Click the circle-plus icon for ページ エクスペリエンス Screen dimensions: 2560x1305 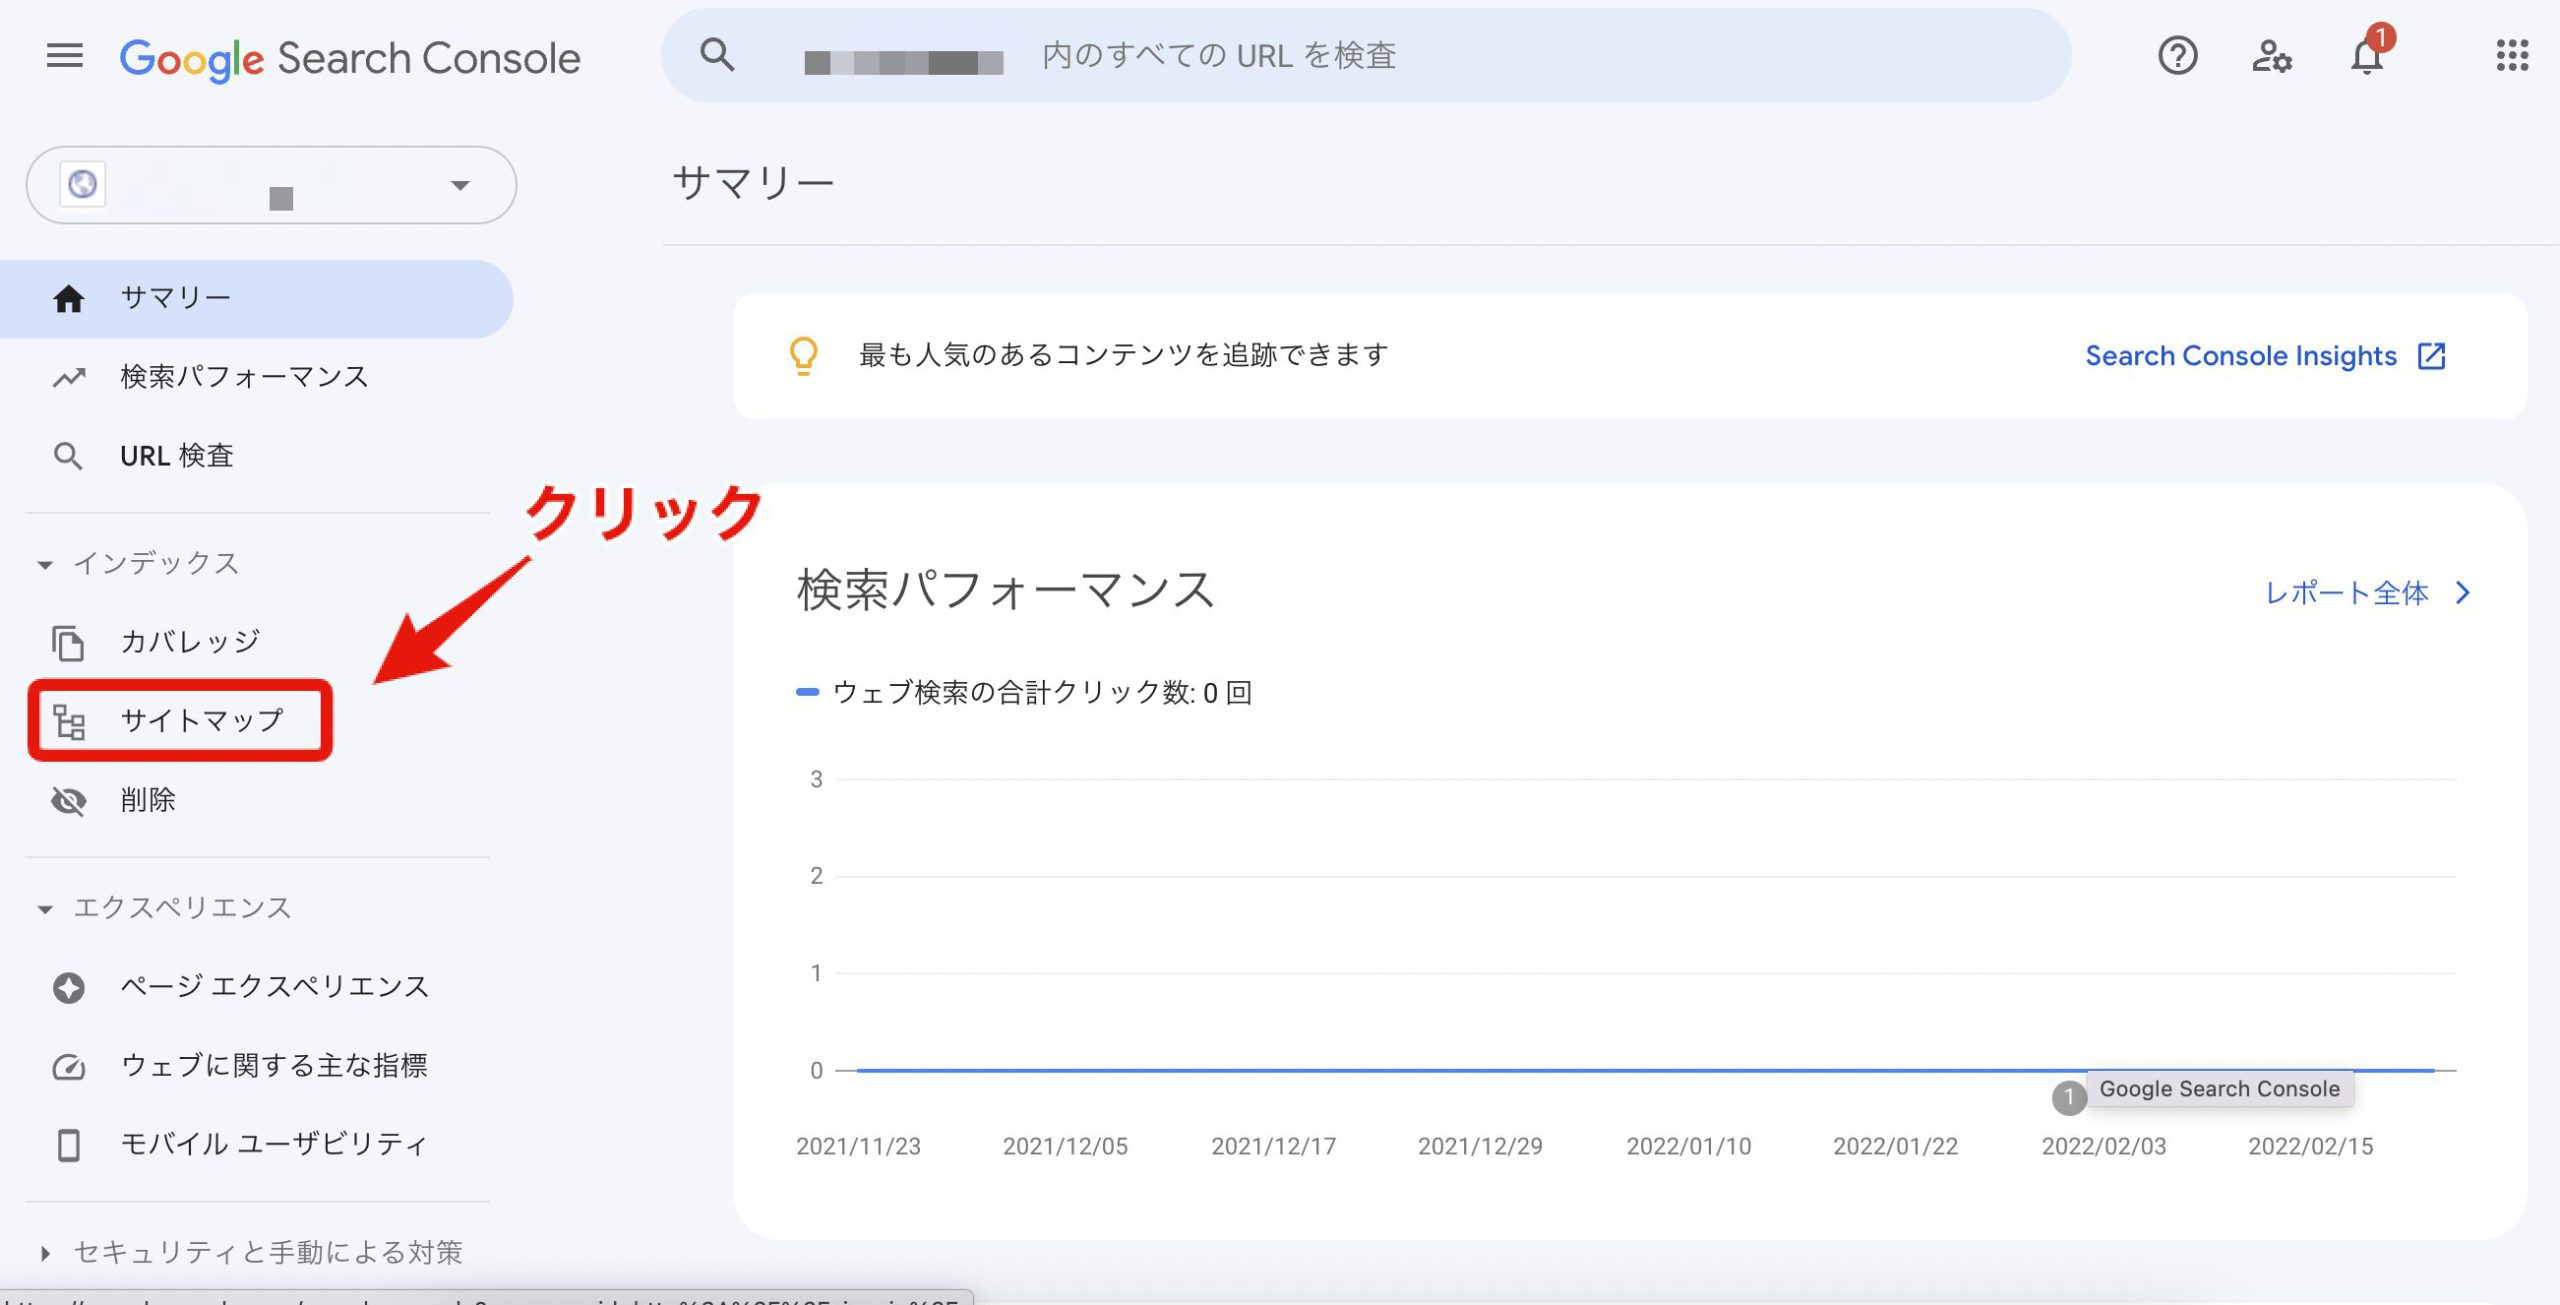(69, 988)
